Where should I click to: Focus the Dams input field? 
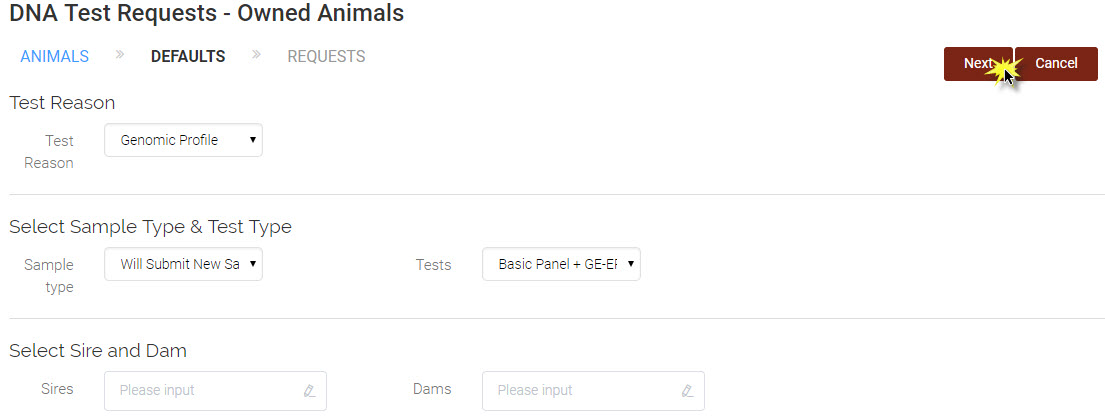pyautogui.click(x=593, y=391)
